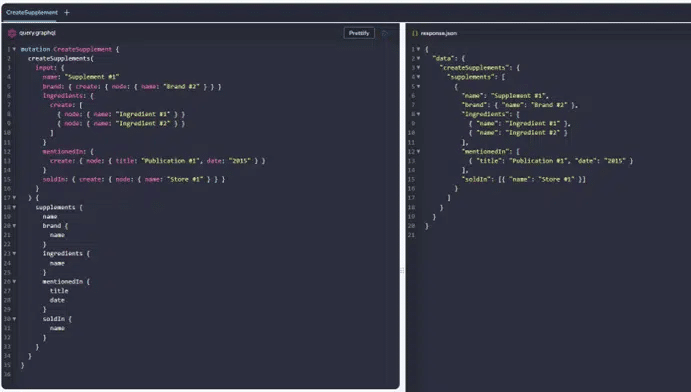This screenshot has height=392, width=691.
Task: Collapse the soldIn selection at query line 30
Action: [15, 318]
